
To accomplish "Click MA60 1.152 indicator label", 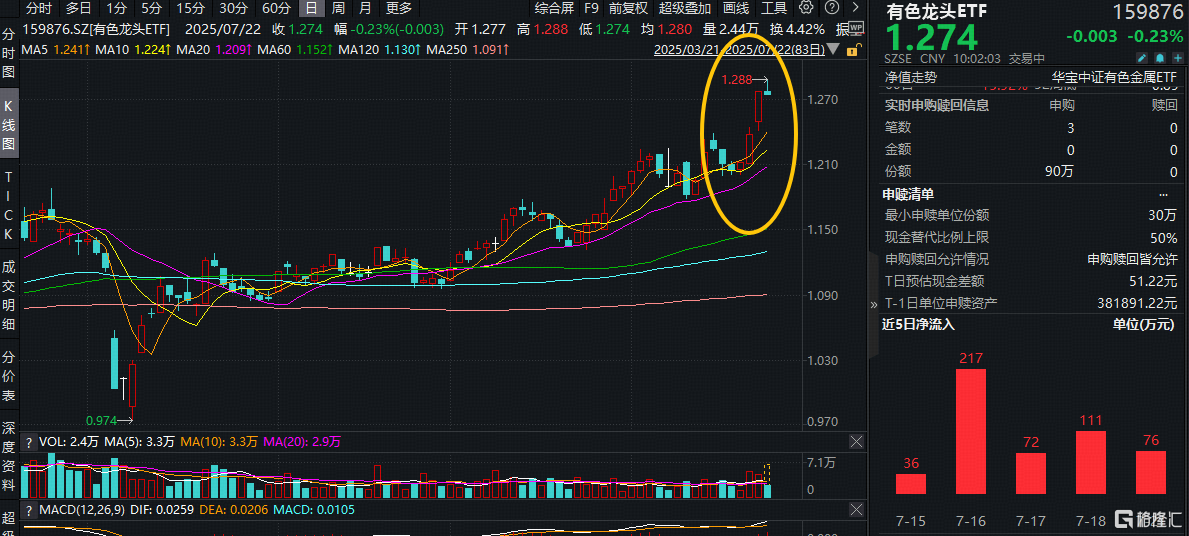I will (295, 50).
